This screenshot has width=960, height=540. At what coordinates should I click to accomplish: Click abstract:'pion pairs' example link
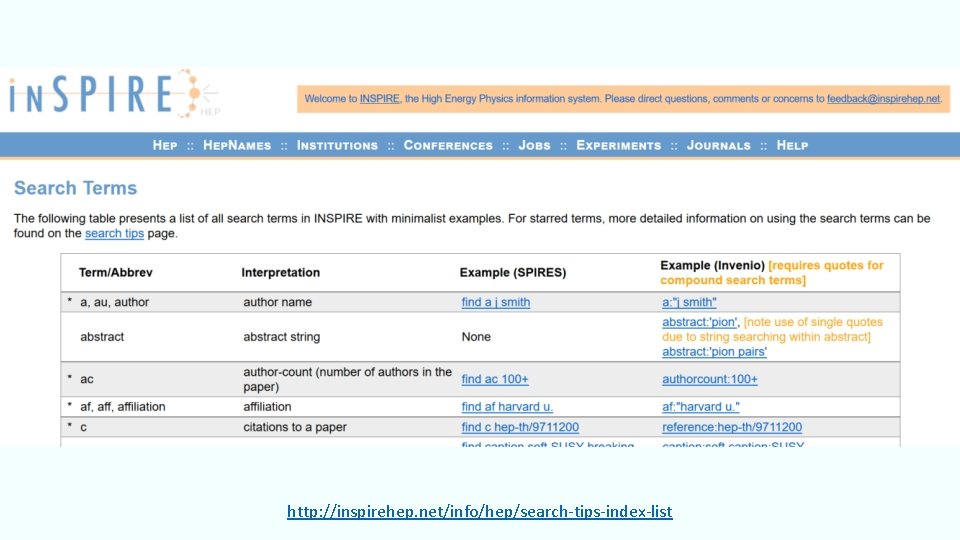(714, 352)
